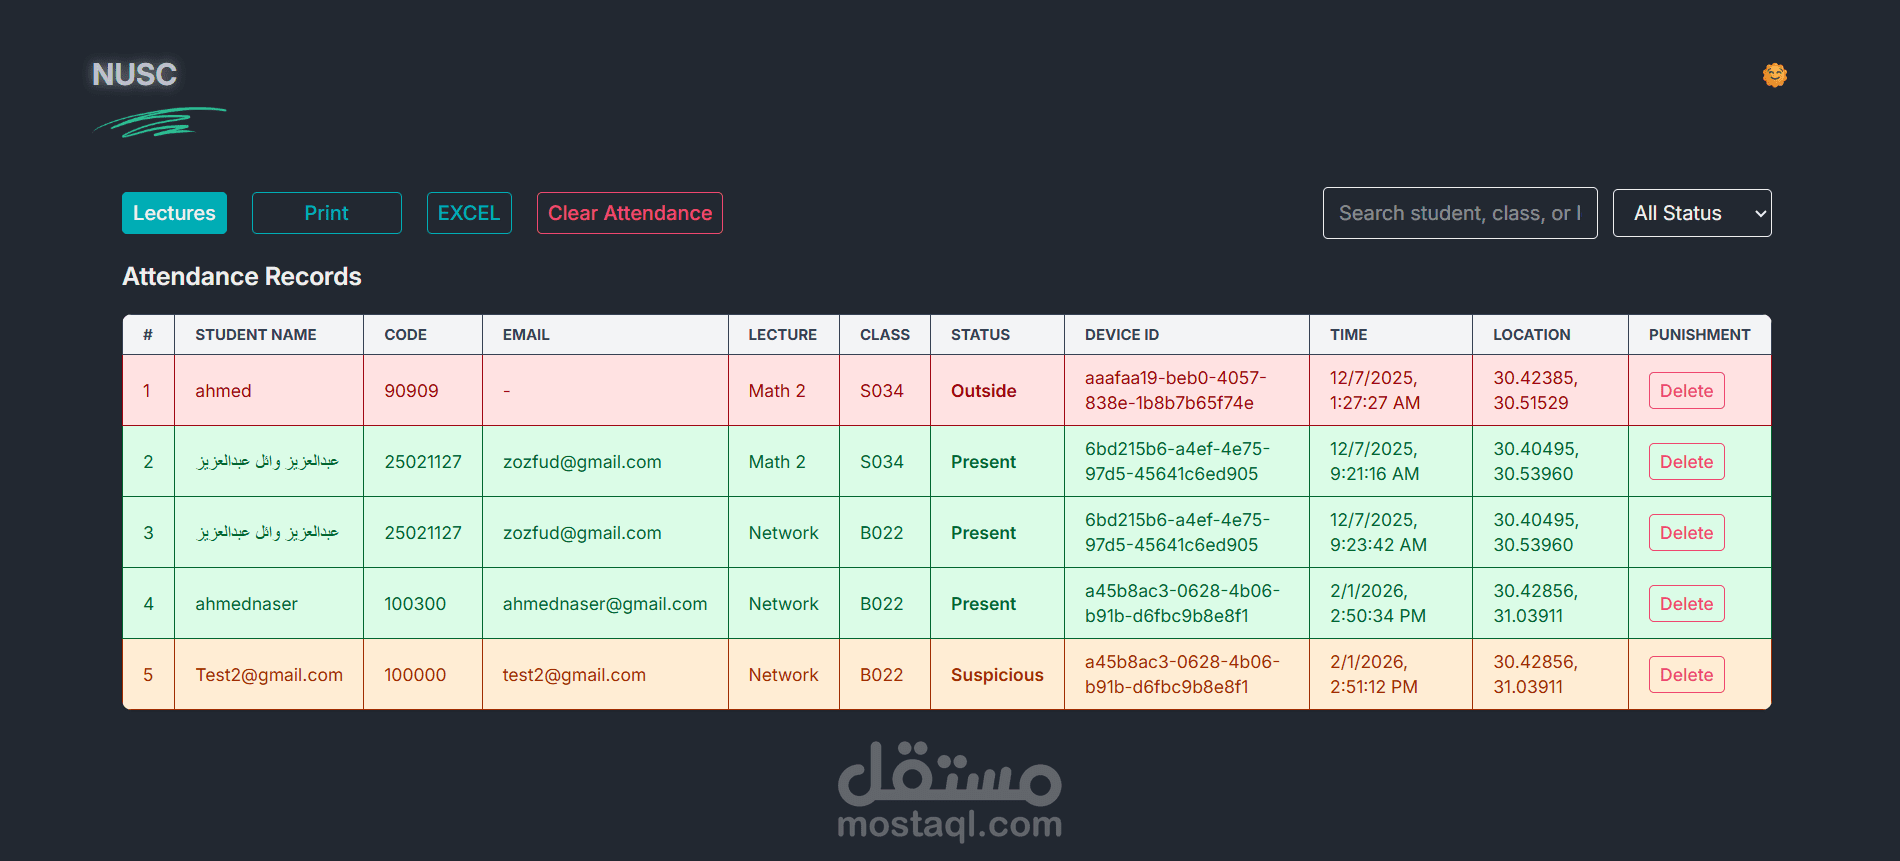Screen dimensions: 1900x861
Task: Click the Attendance Records heading
Action: (242, 277)
